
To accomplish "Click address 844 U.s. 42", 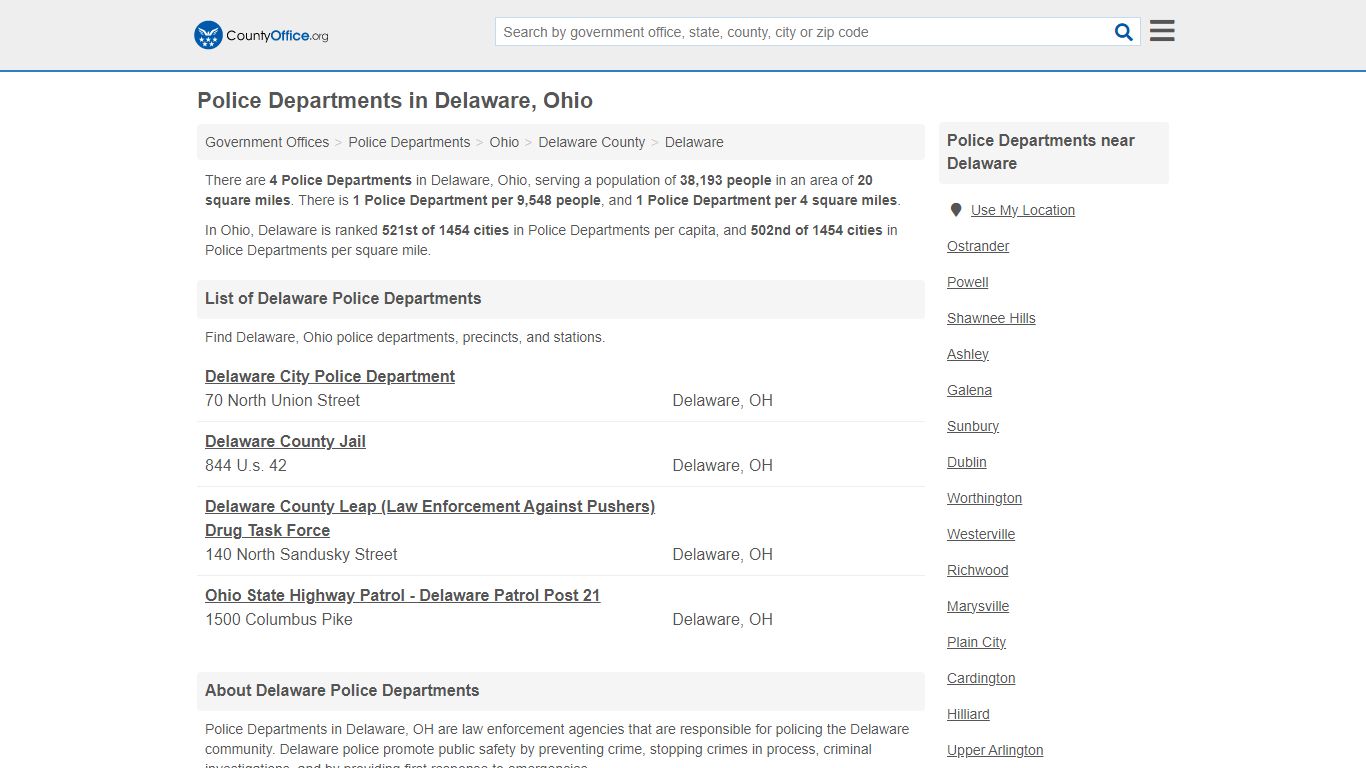I will (x=246, y=465).
